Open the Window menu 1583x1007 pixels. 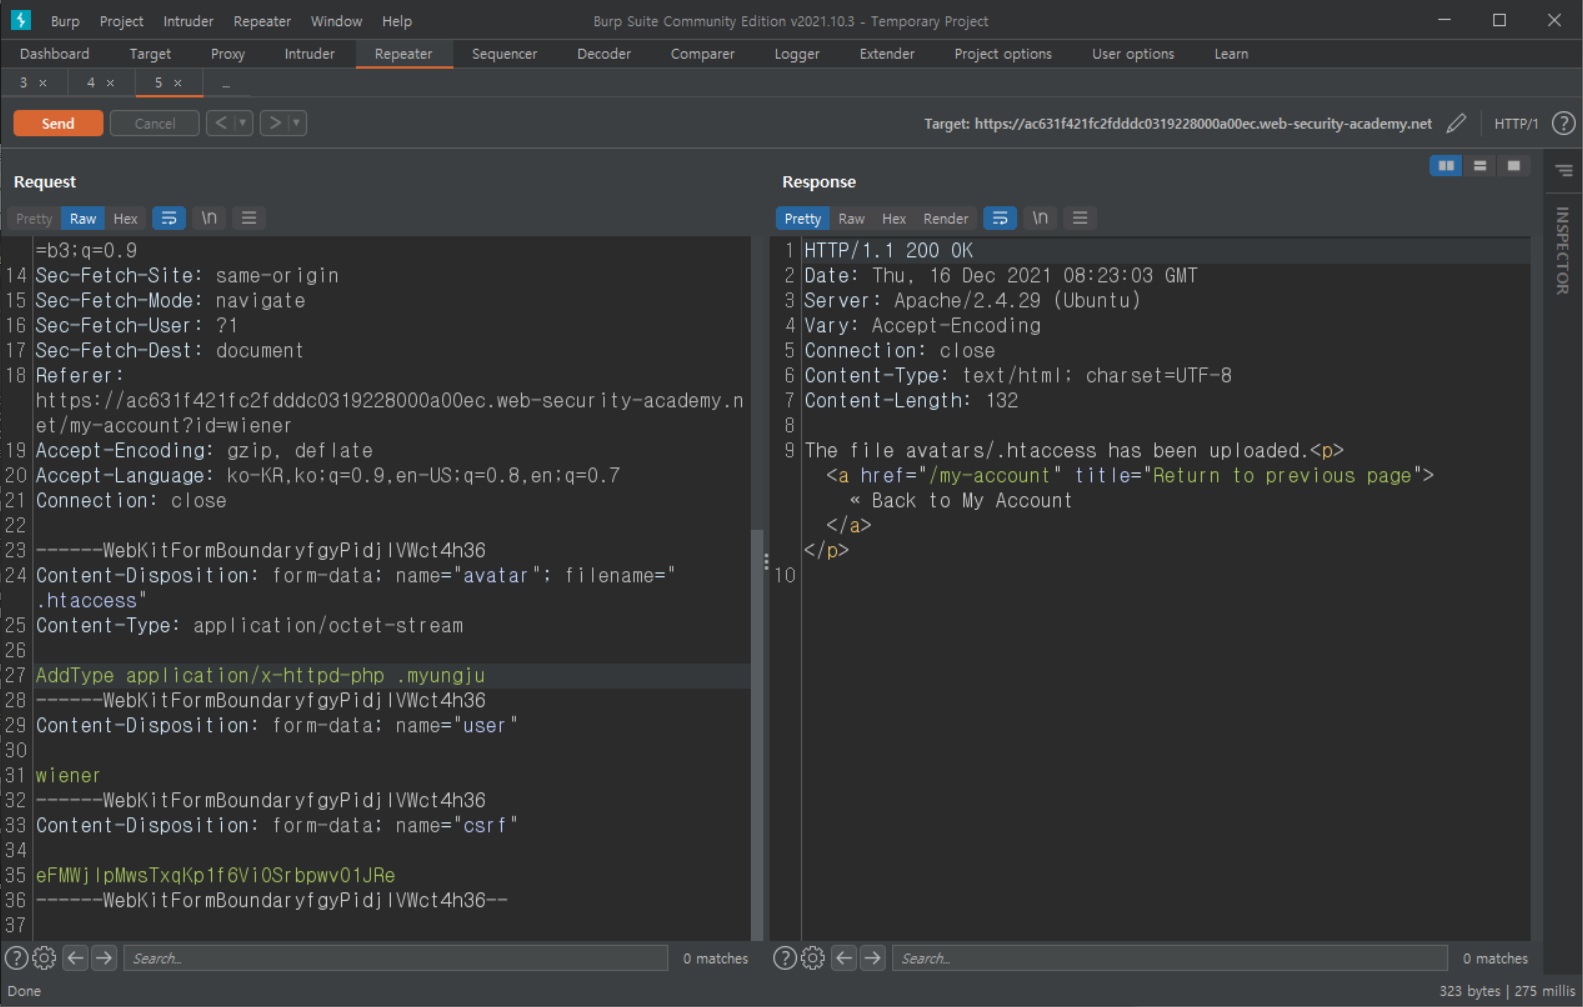tap(336, 21)
